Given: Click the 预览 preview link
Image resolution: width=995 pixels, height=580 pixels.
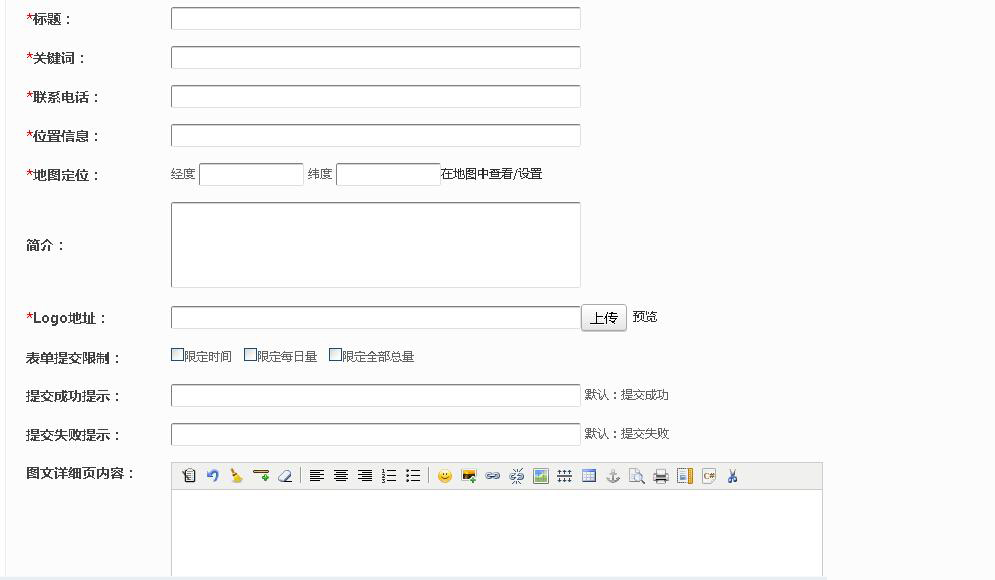Looking at the screenshot, I should [645, 317].
